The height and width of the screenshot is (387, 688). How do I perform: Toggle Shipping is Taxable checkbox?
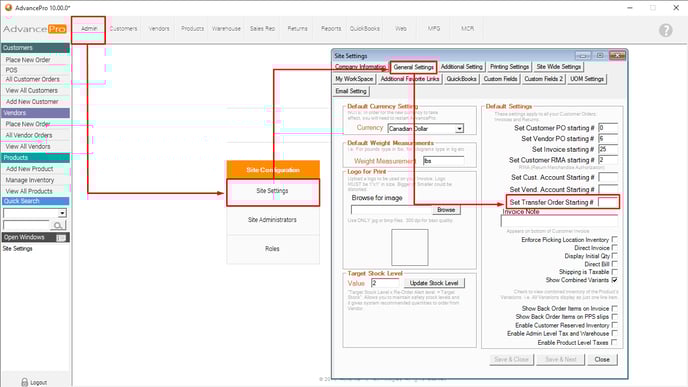pos(614,272)
